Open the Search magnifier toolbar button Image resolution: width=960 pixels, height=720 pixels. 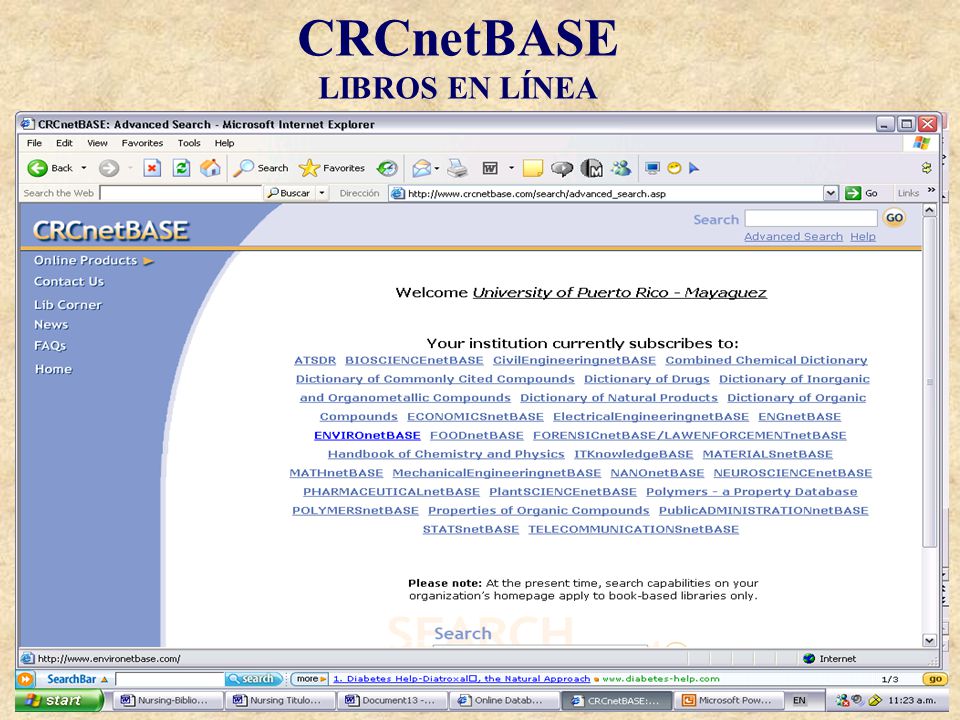[261, 168]
